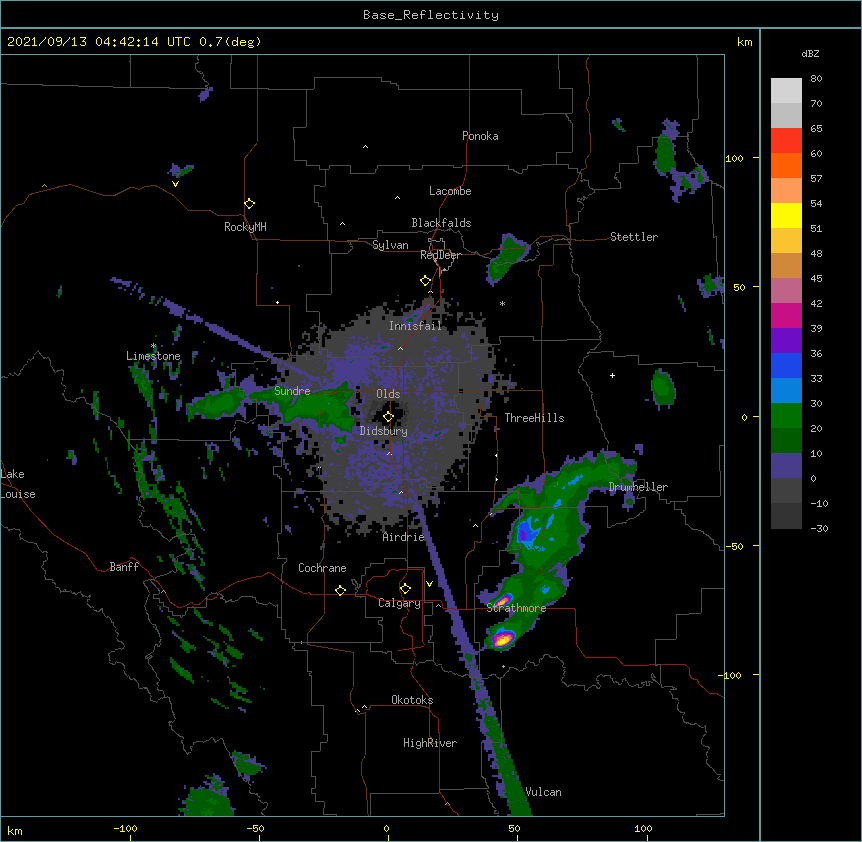
Task: Click the Base_Reflectivity title text
Action: coord(430,15)
